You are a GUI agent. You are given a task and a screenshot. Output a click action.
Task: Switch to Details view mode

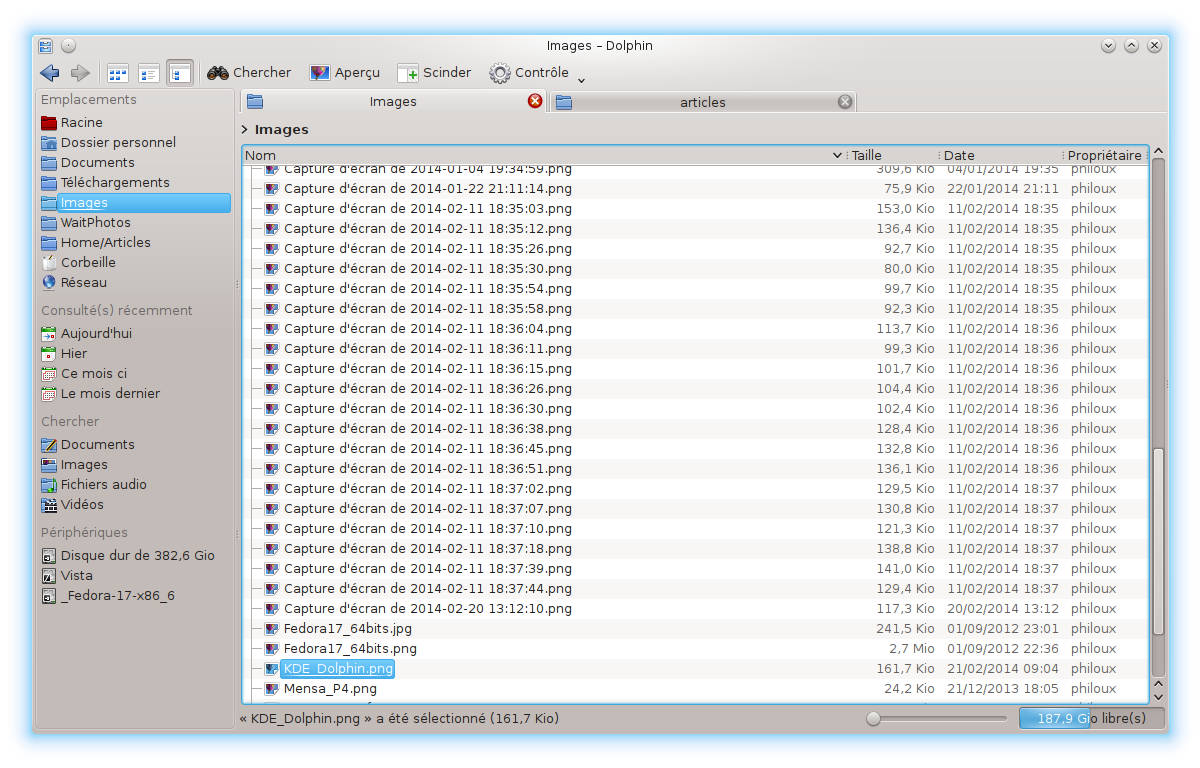tap(180, 73)
